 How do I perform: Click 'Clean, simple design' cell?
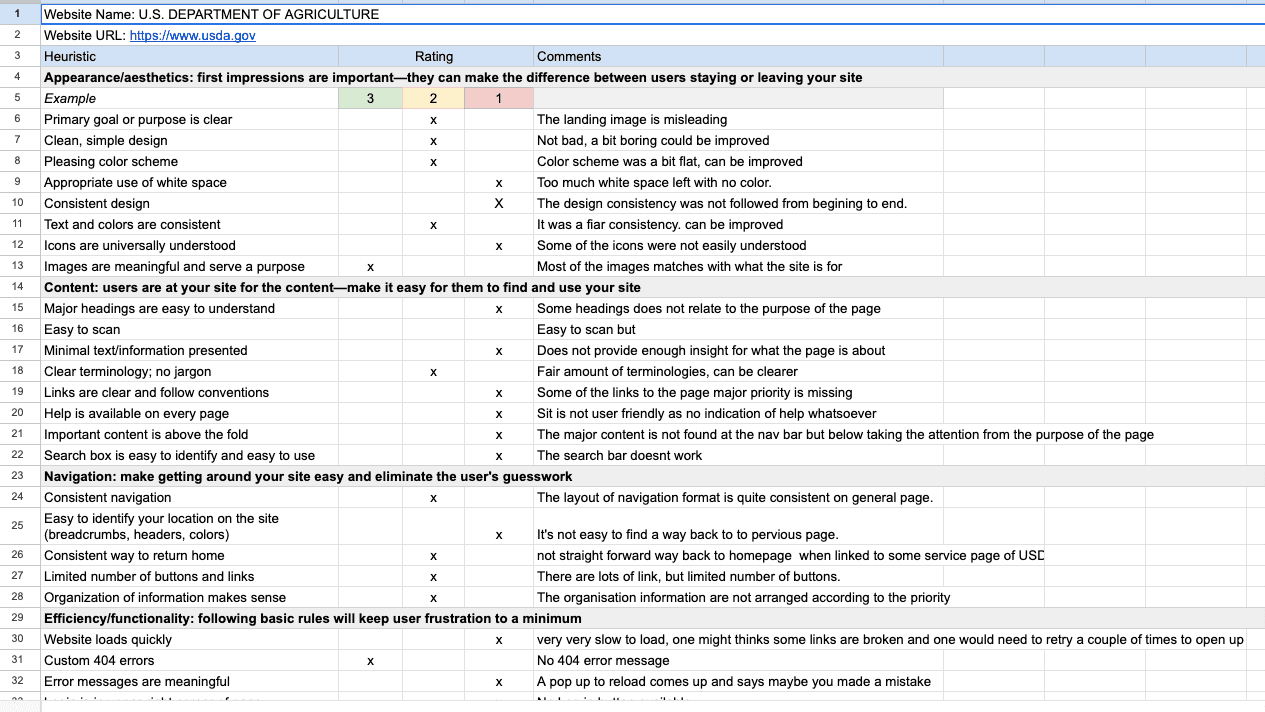[x=189, y=140]
